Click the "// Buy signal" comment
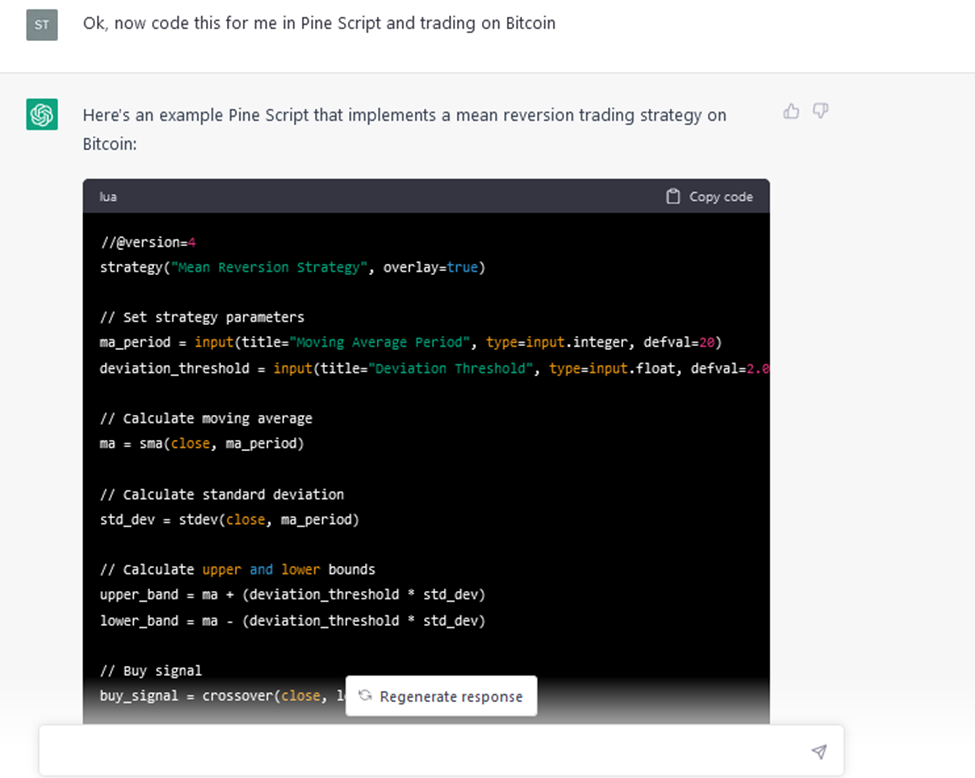The image size is (975, 778). pos(151,670)
